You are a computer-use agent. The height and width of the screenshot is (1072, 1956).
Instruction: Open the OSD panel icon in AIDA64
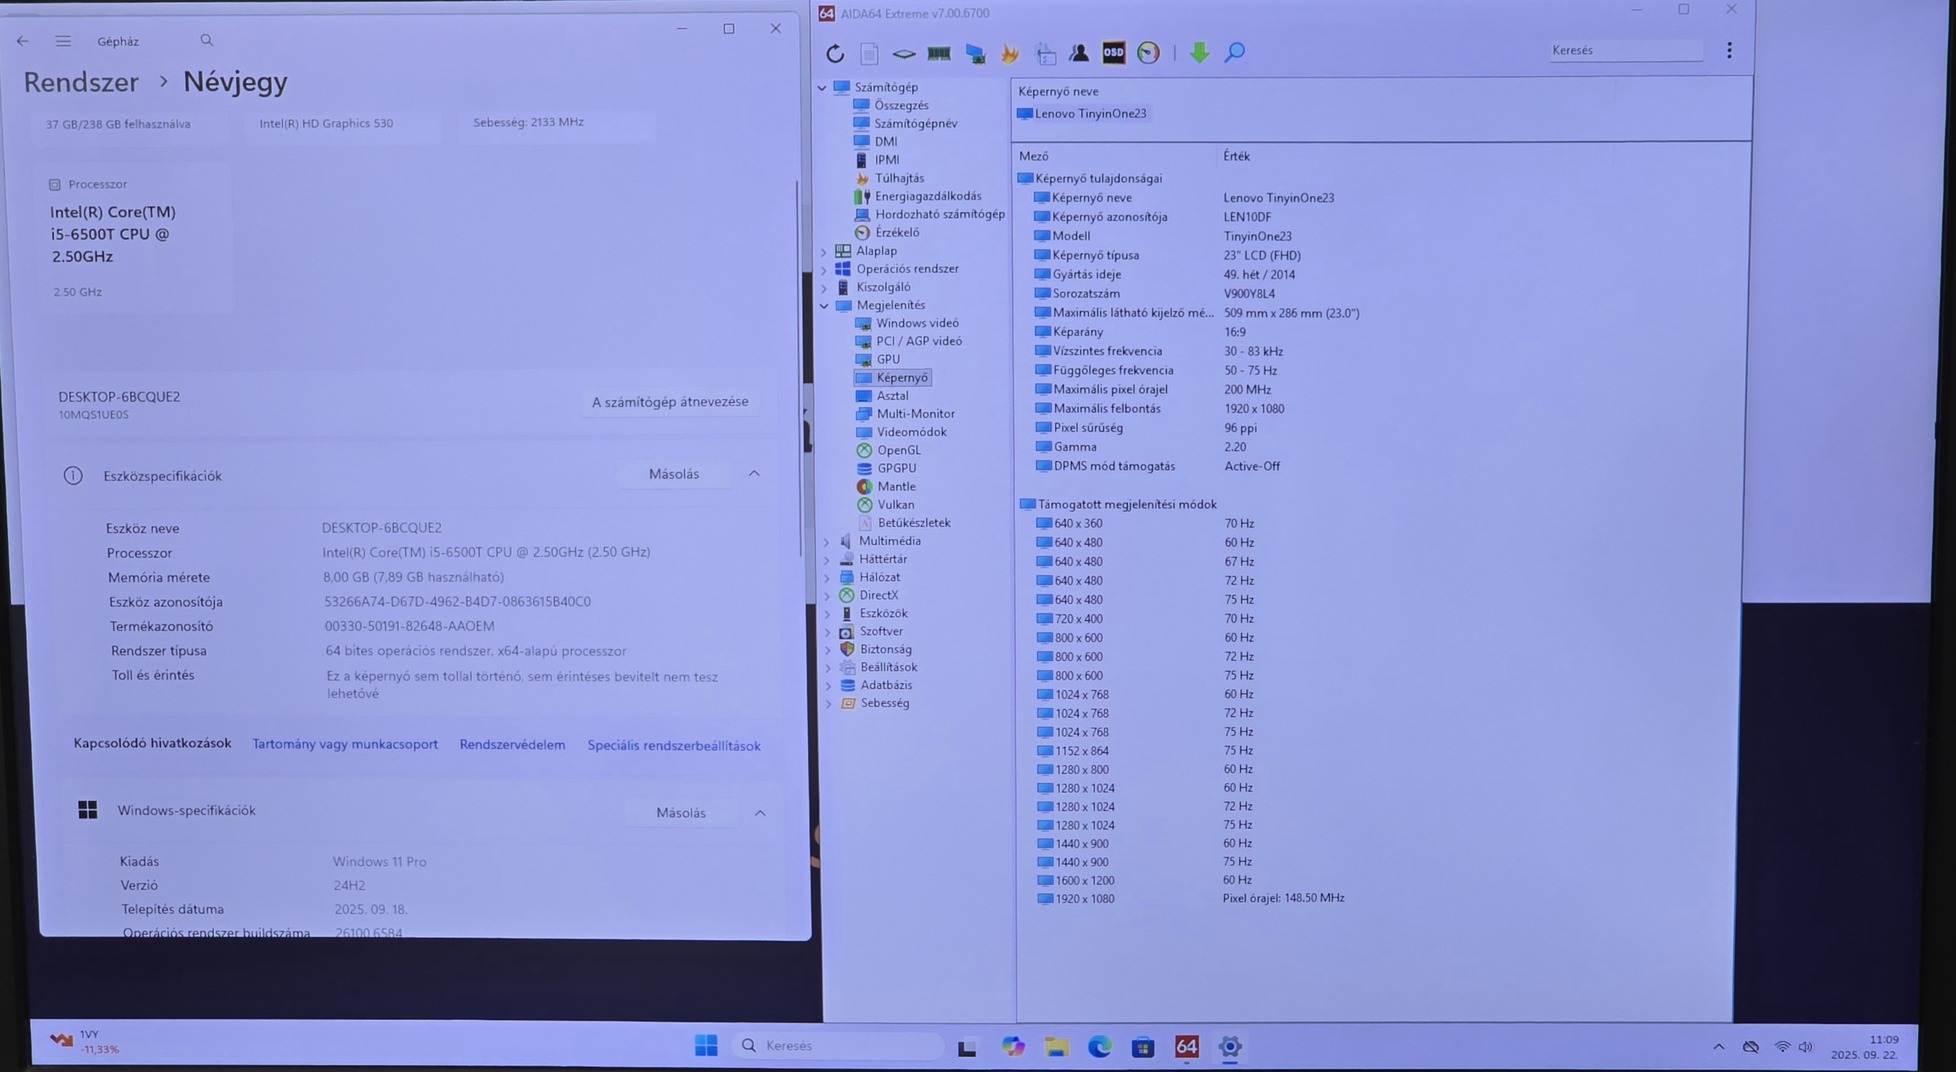click(x=1113, y=53)
